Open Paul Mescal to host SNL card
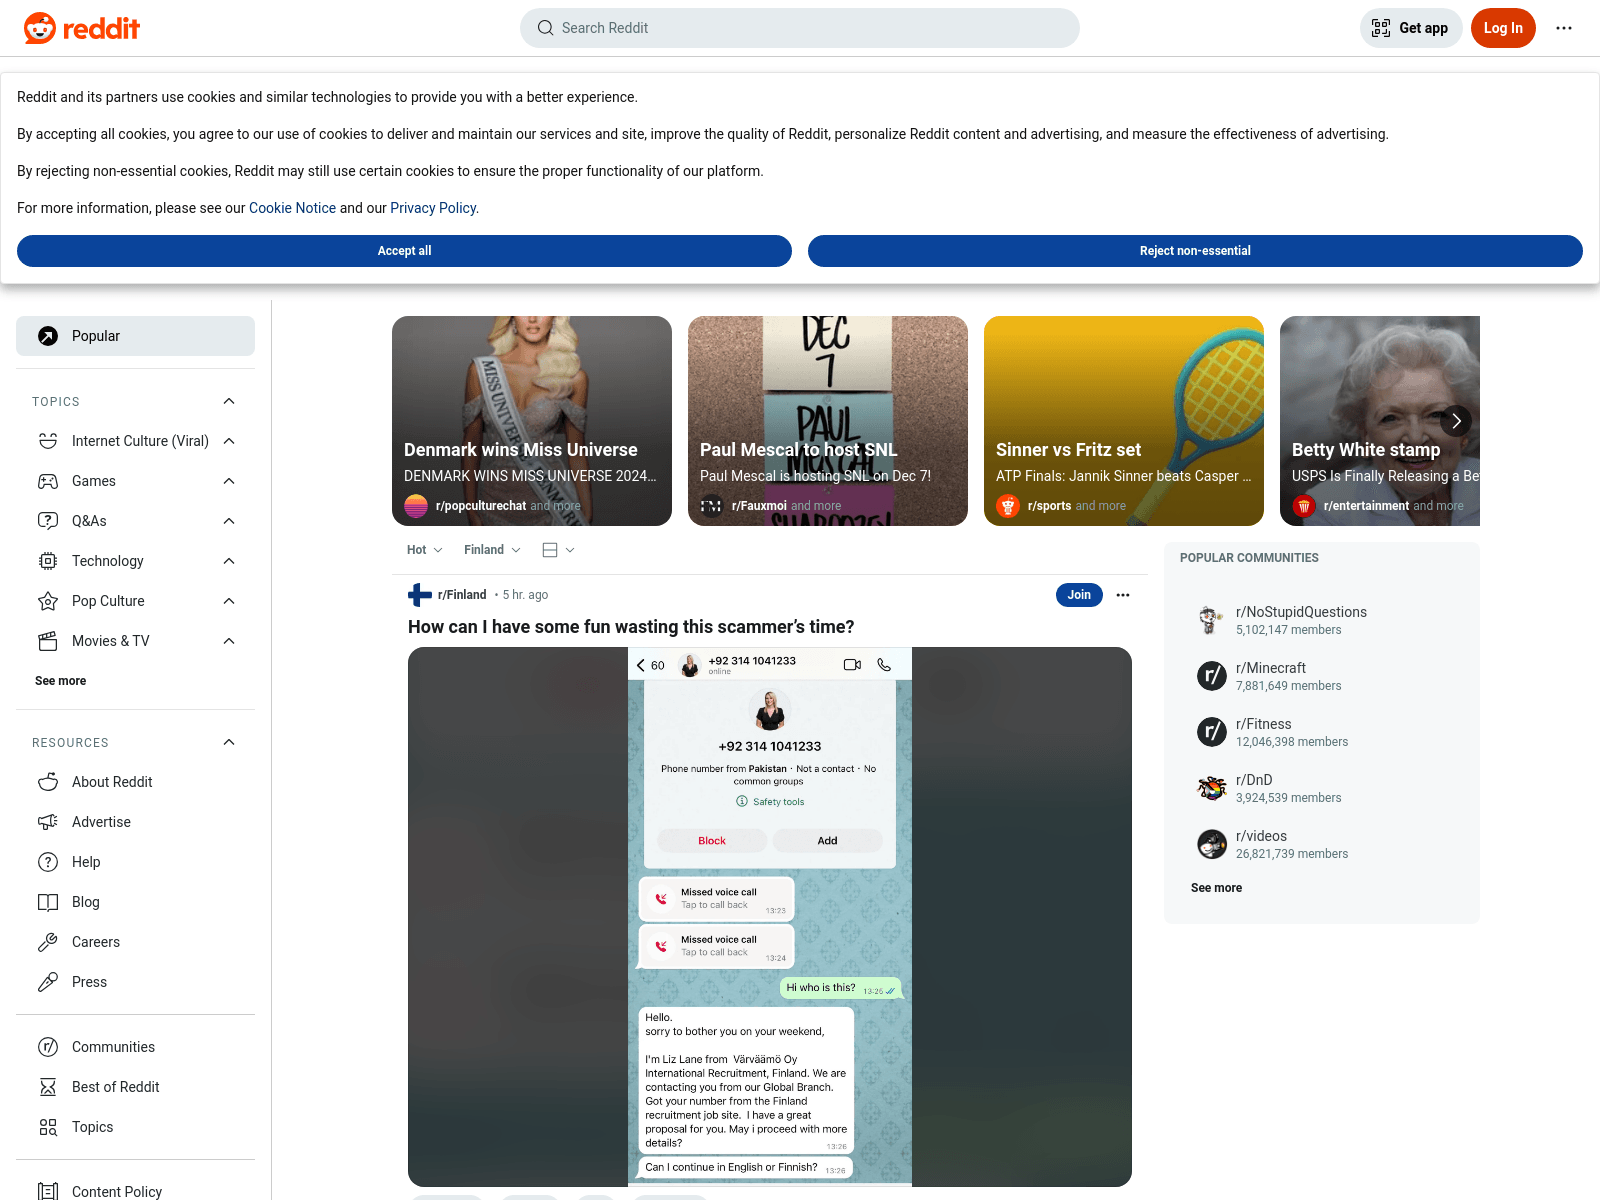The height and width of the screenshot is (1200, 1600). click(x=828, y=421)
